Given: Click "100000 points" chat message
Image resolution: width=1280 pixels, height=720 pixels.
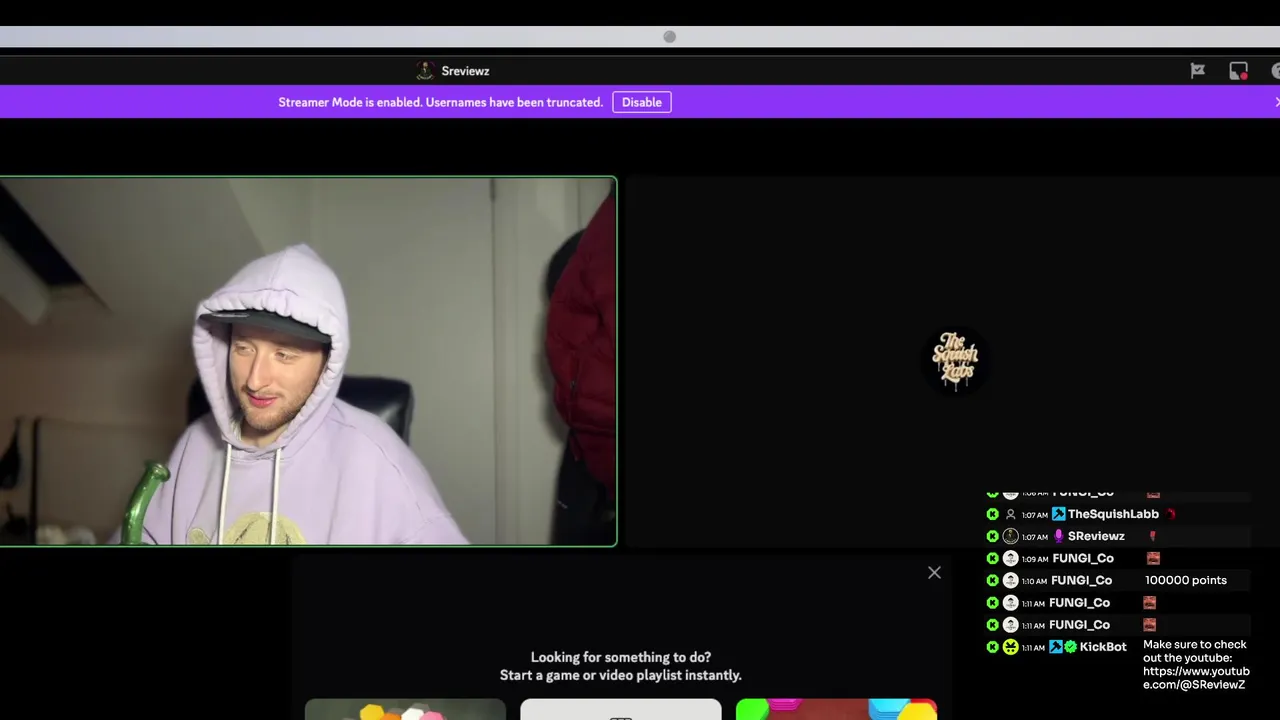Looking at the screenshot, I should pos(1186,580).
